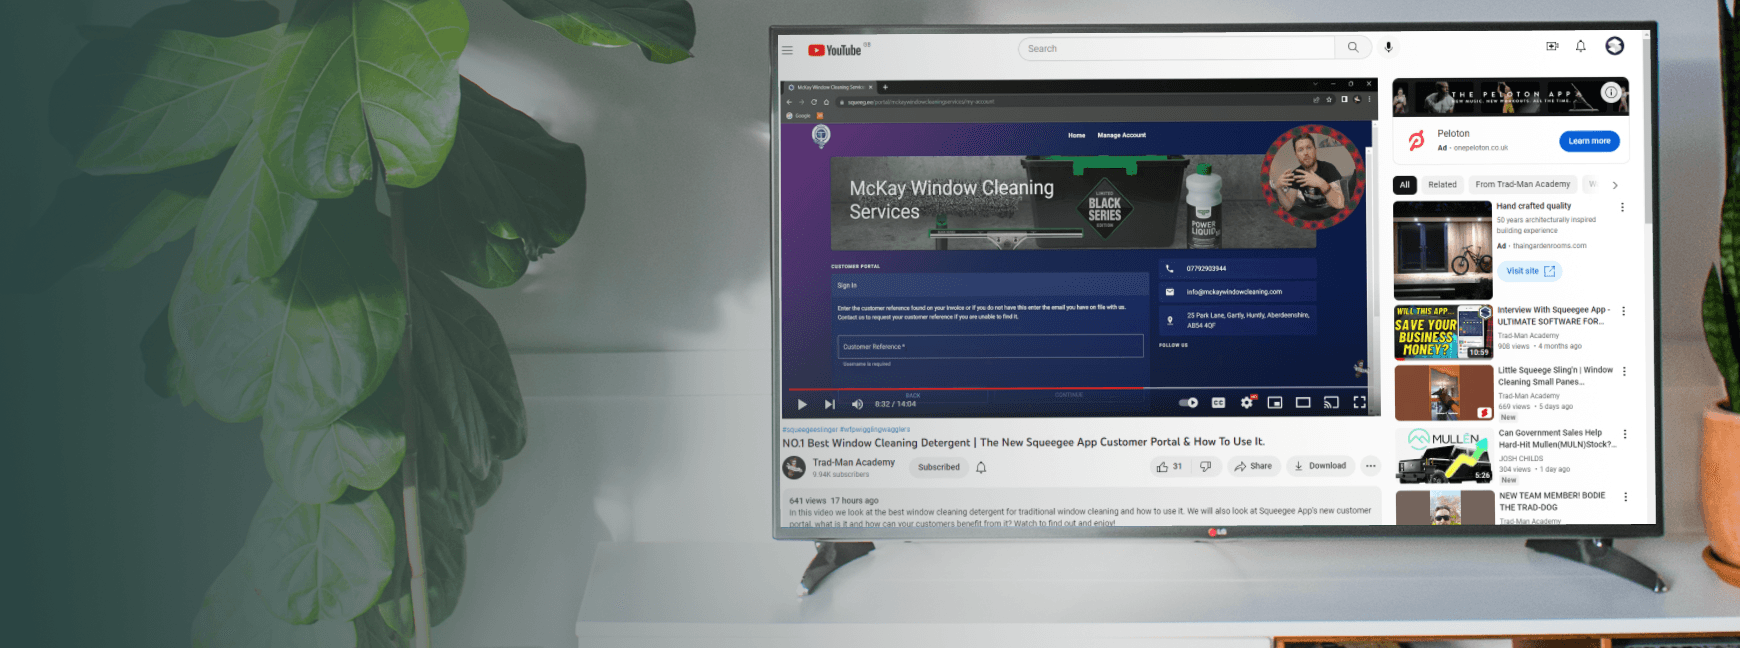Show more filter chips with right chevron
This screenshot has width=1740, height=648.
coord(1615,185)
